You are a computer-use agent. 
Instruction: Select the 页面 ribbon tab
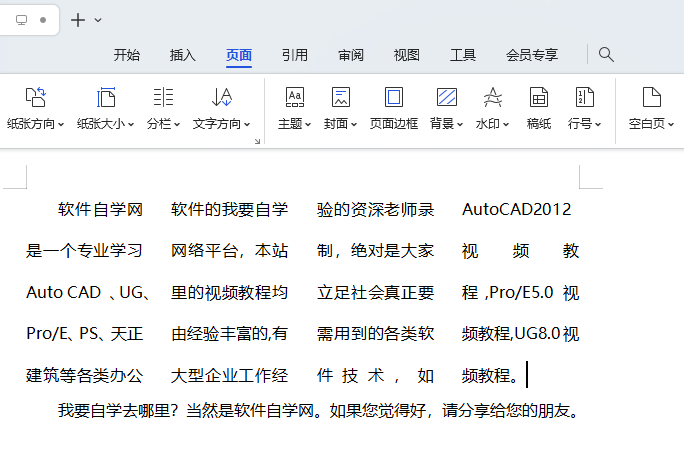239,55
